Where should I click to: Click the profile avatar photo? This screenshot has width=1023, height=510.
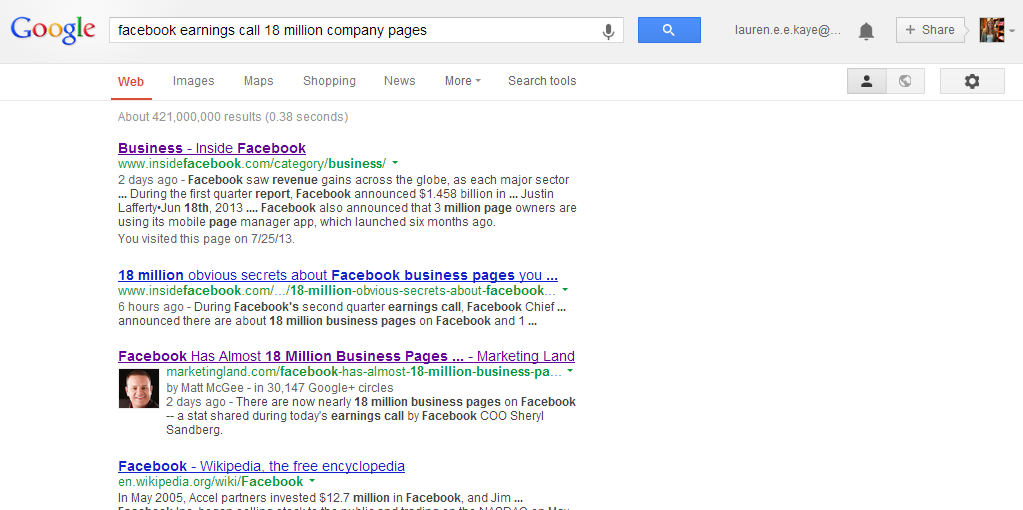[992, 30]
